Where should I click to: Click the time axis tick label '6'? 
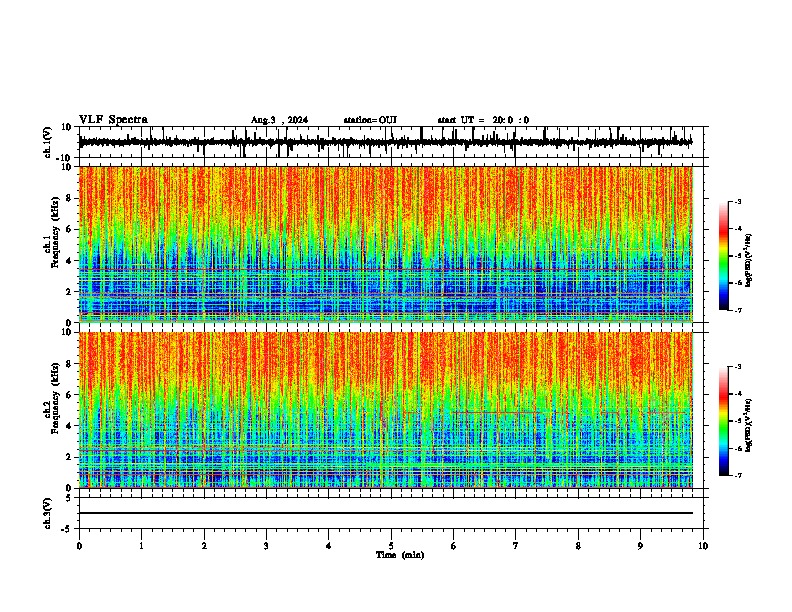tap(454, 546)
